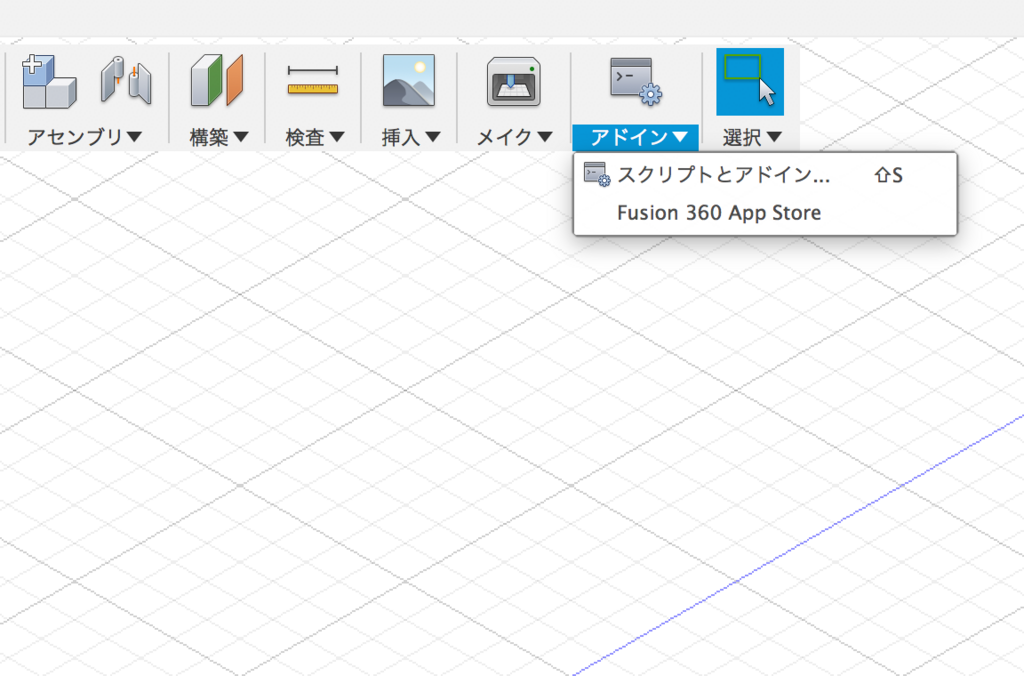Expand the 挿入 dropdown menu
1024x676 pixels.
pos(411,137)
